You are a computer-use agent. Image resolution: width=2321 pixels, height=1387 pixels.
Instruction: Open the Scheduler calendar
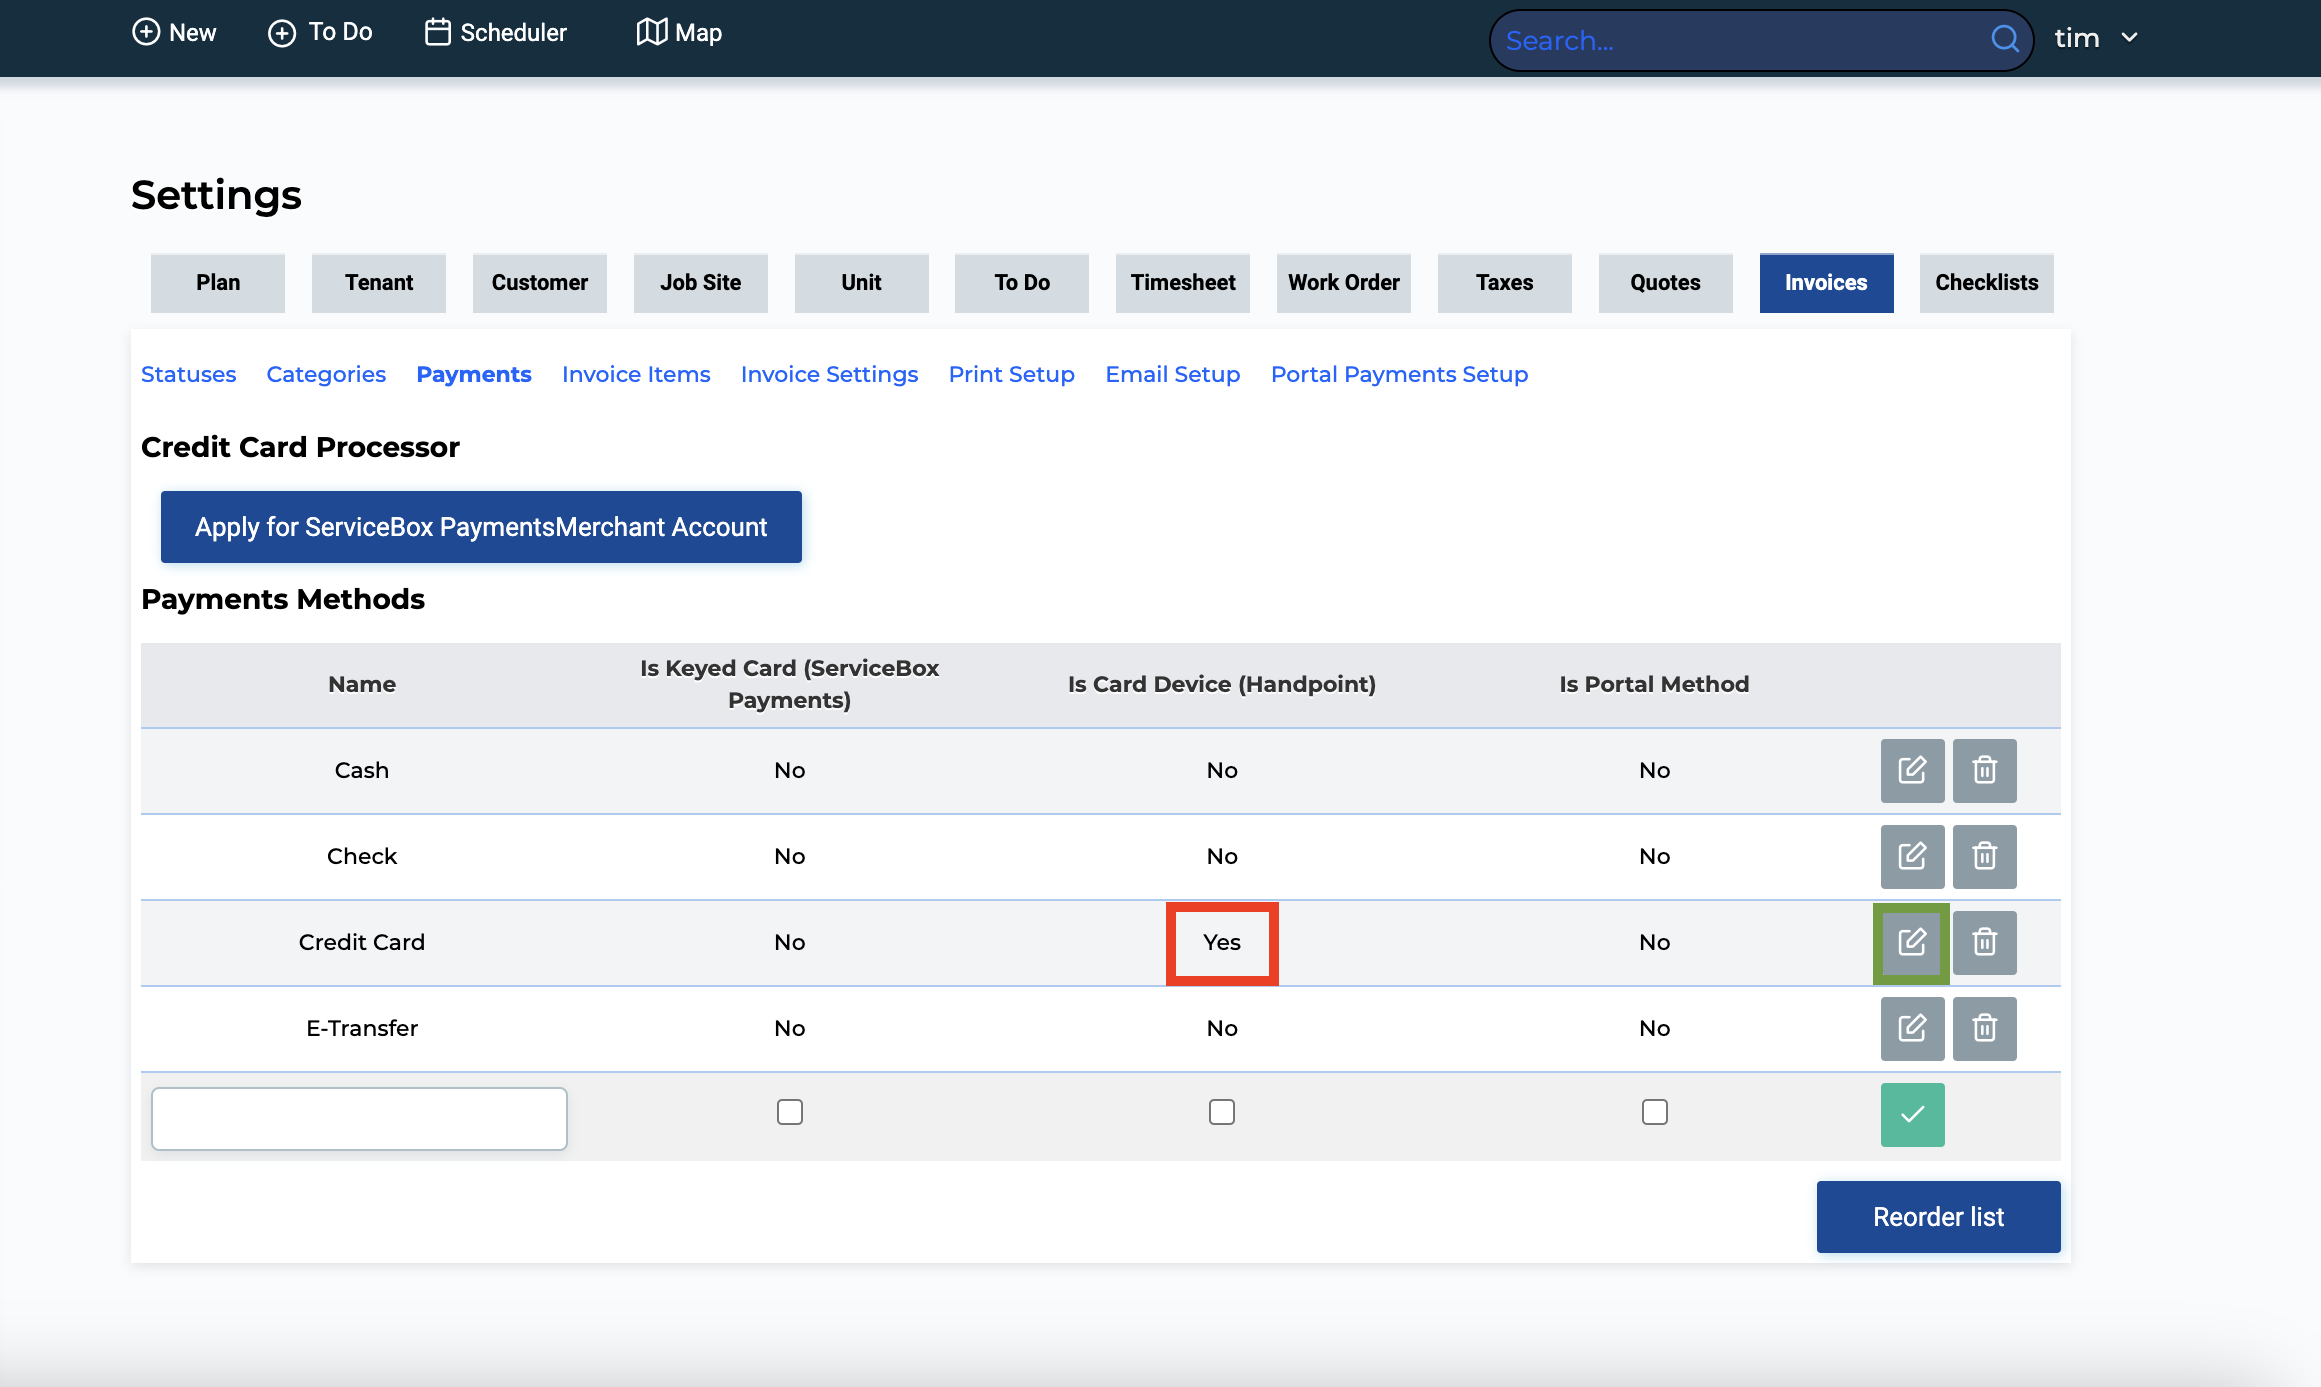pos(496,32)
